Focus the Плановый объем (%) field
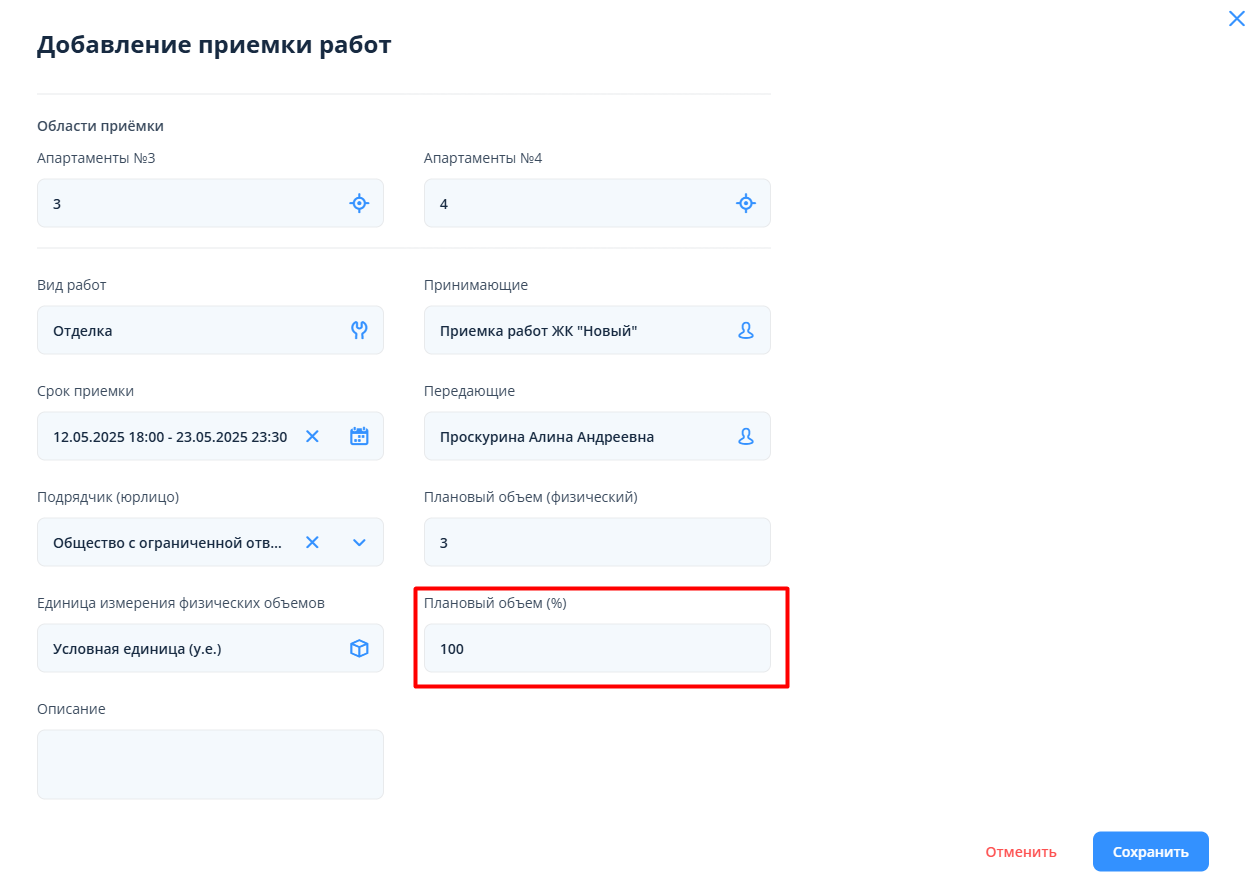The image size is (1255, 887). point(597,649)
